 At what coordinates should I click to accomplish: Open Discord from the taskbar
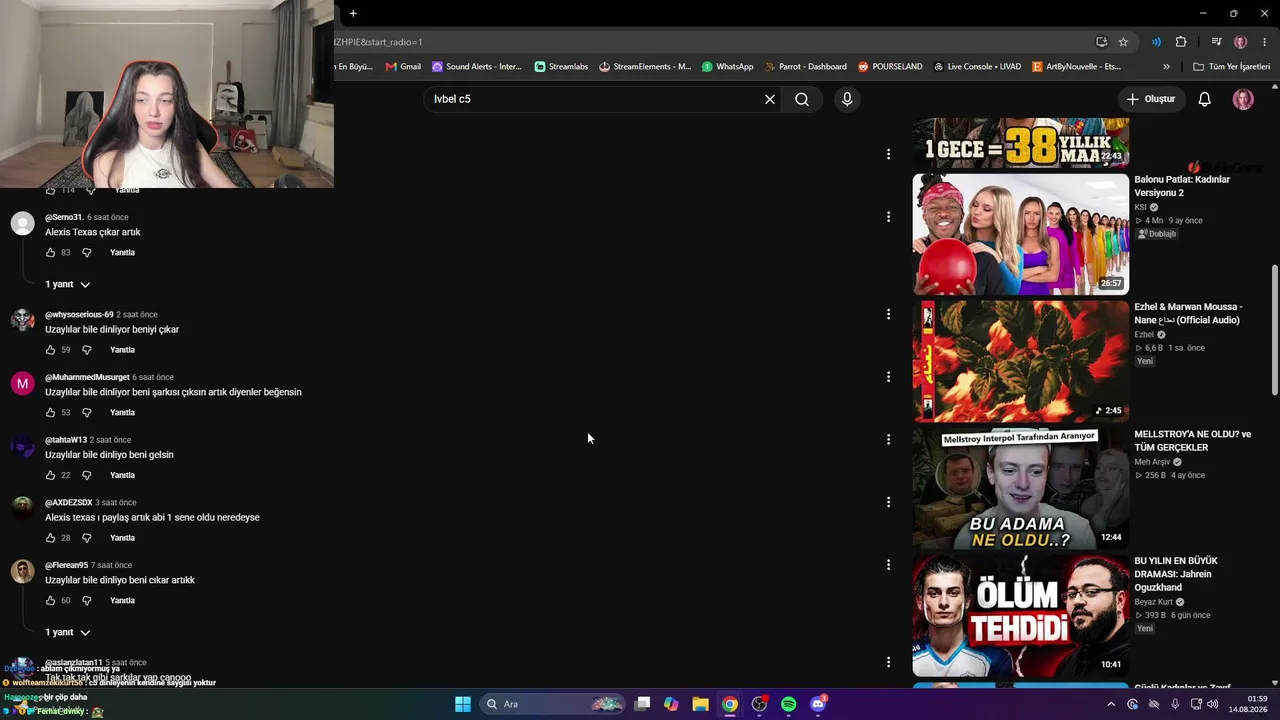click(x=818, y=704)
